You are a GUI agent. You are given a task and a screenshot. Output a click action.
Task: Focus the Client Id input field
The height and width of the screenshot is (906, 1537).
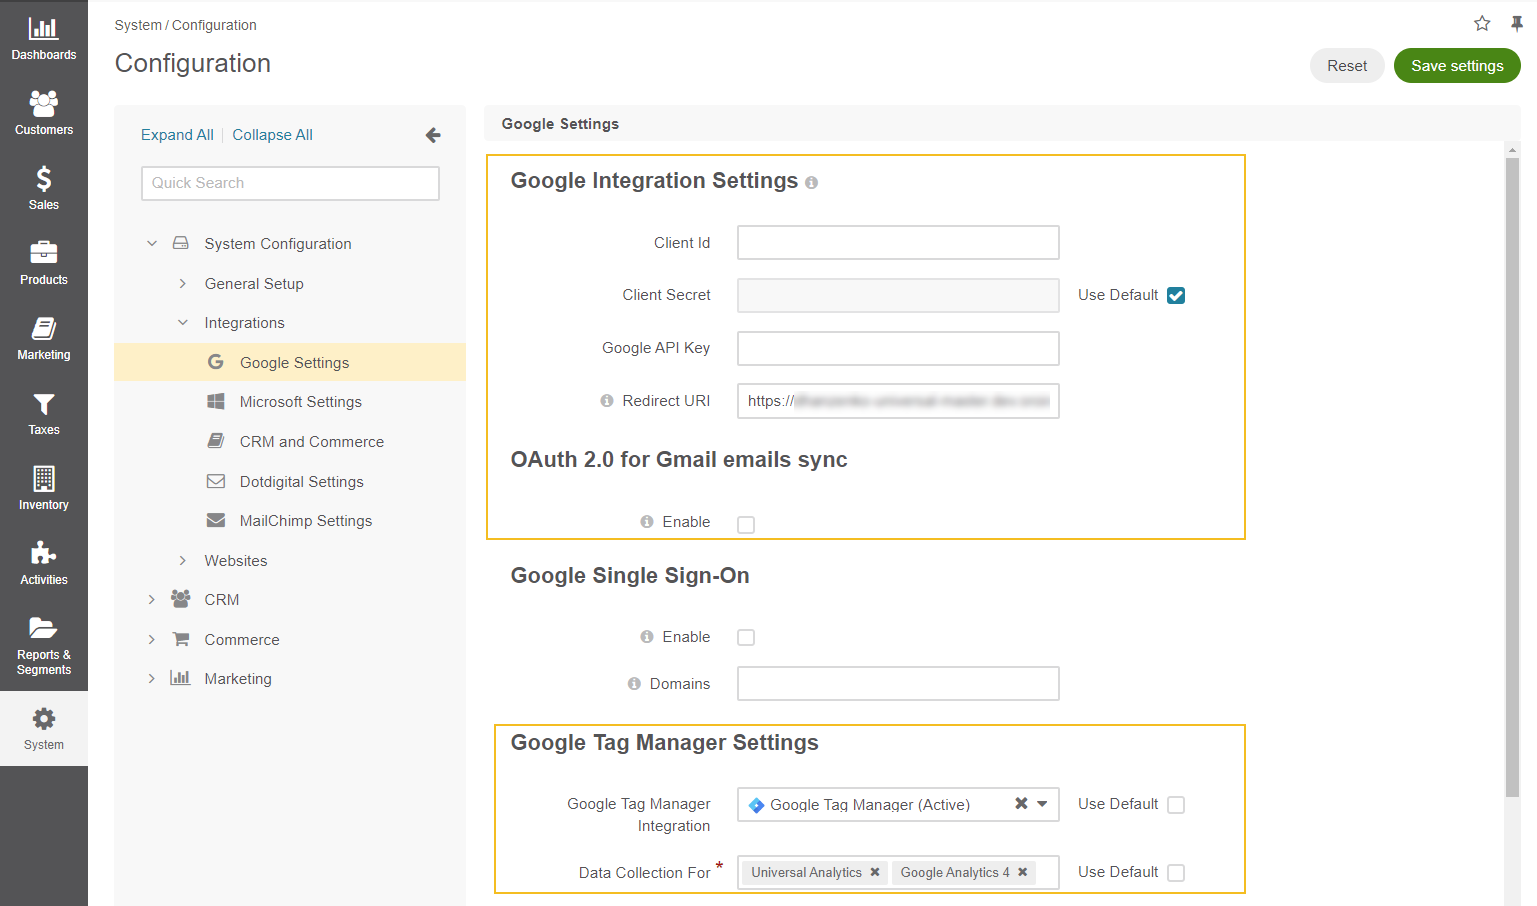click(898, 243)
